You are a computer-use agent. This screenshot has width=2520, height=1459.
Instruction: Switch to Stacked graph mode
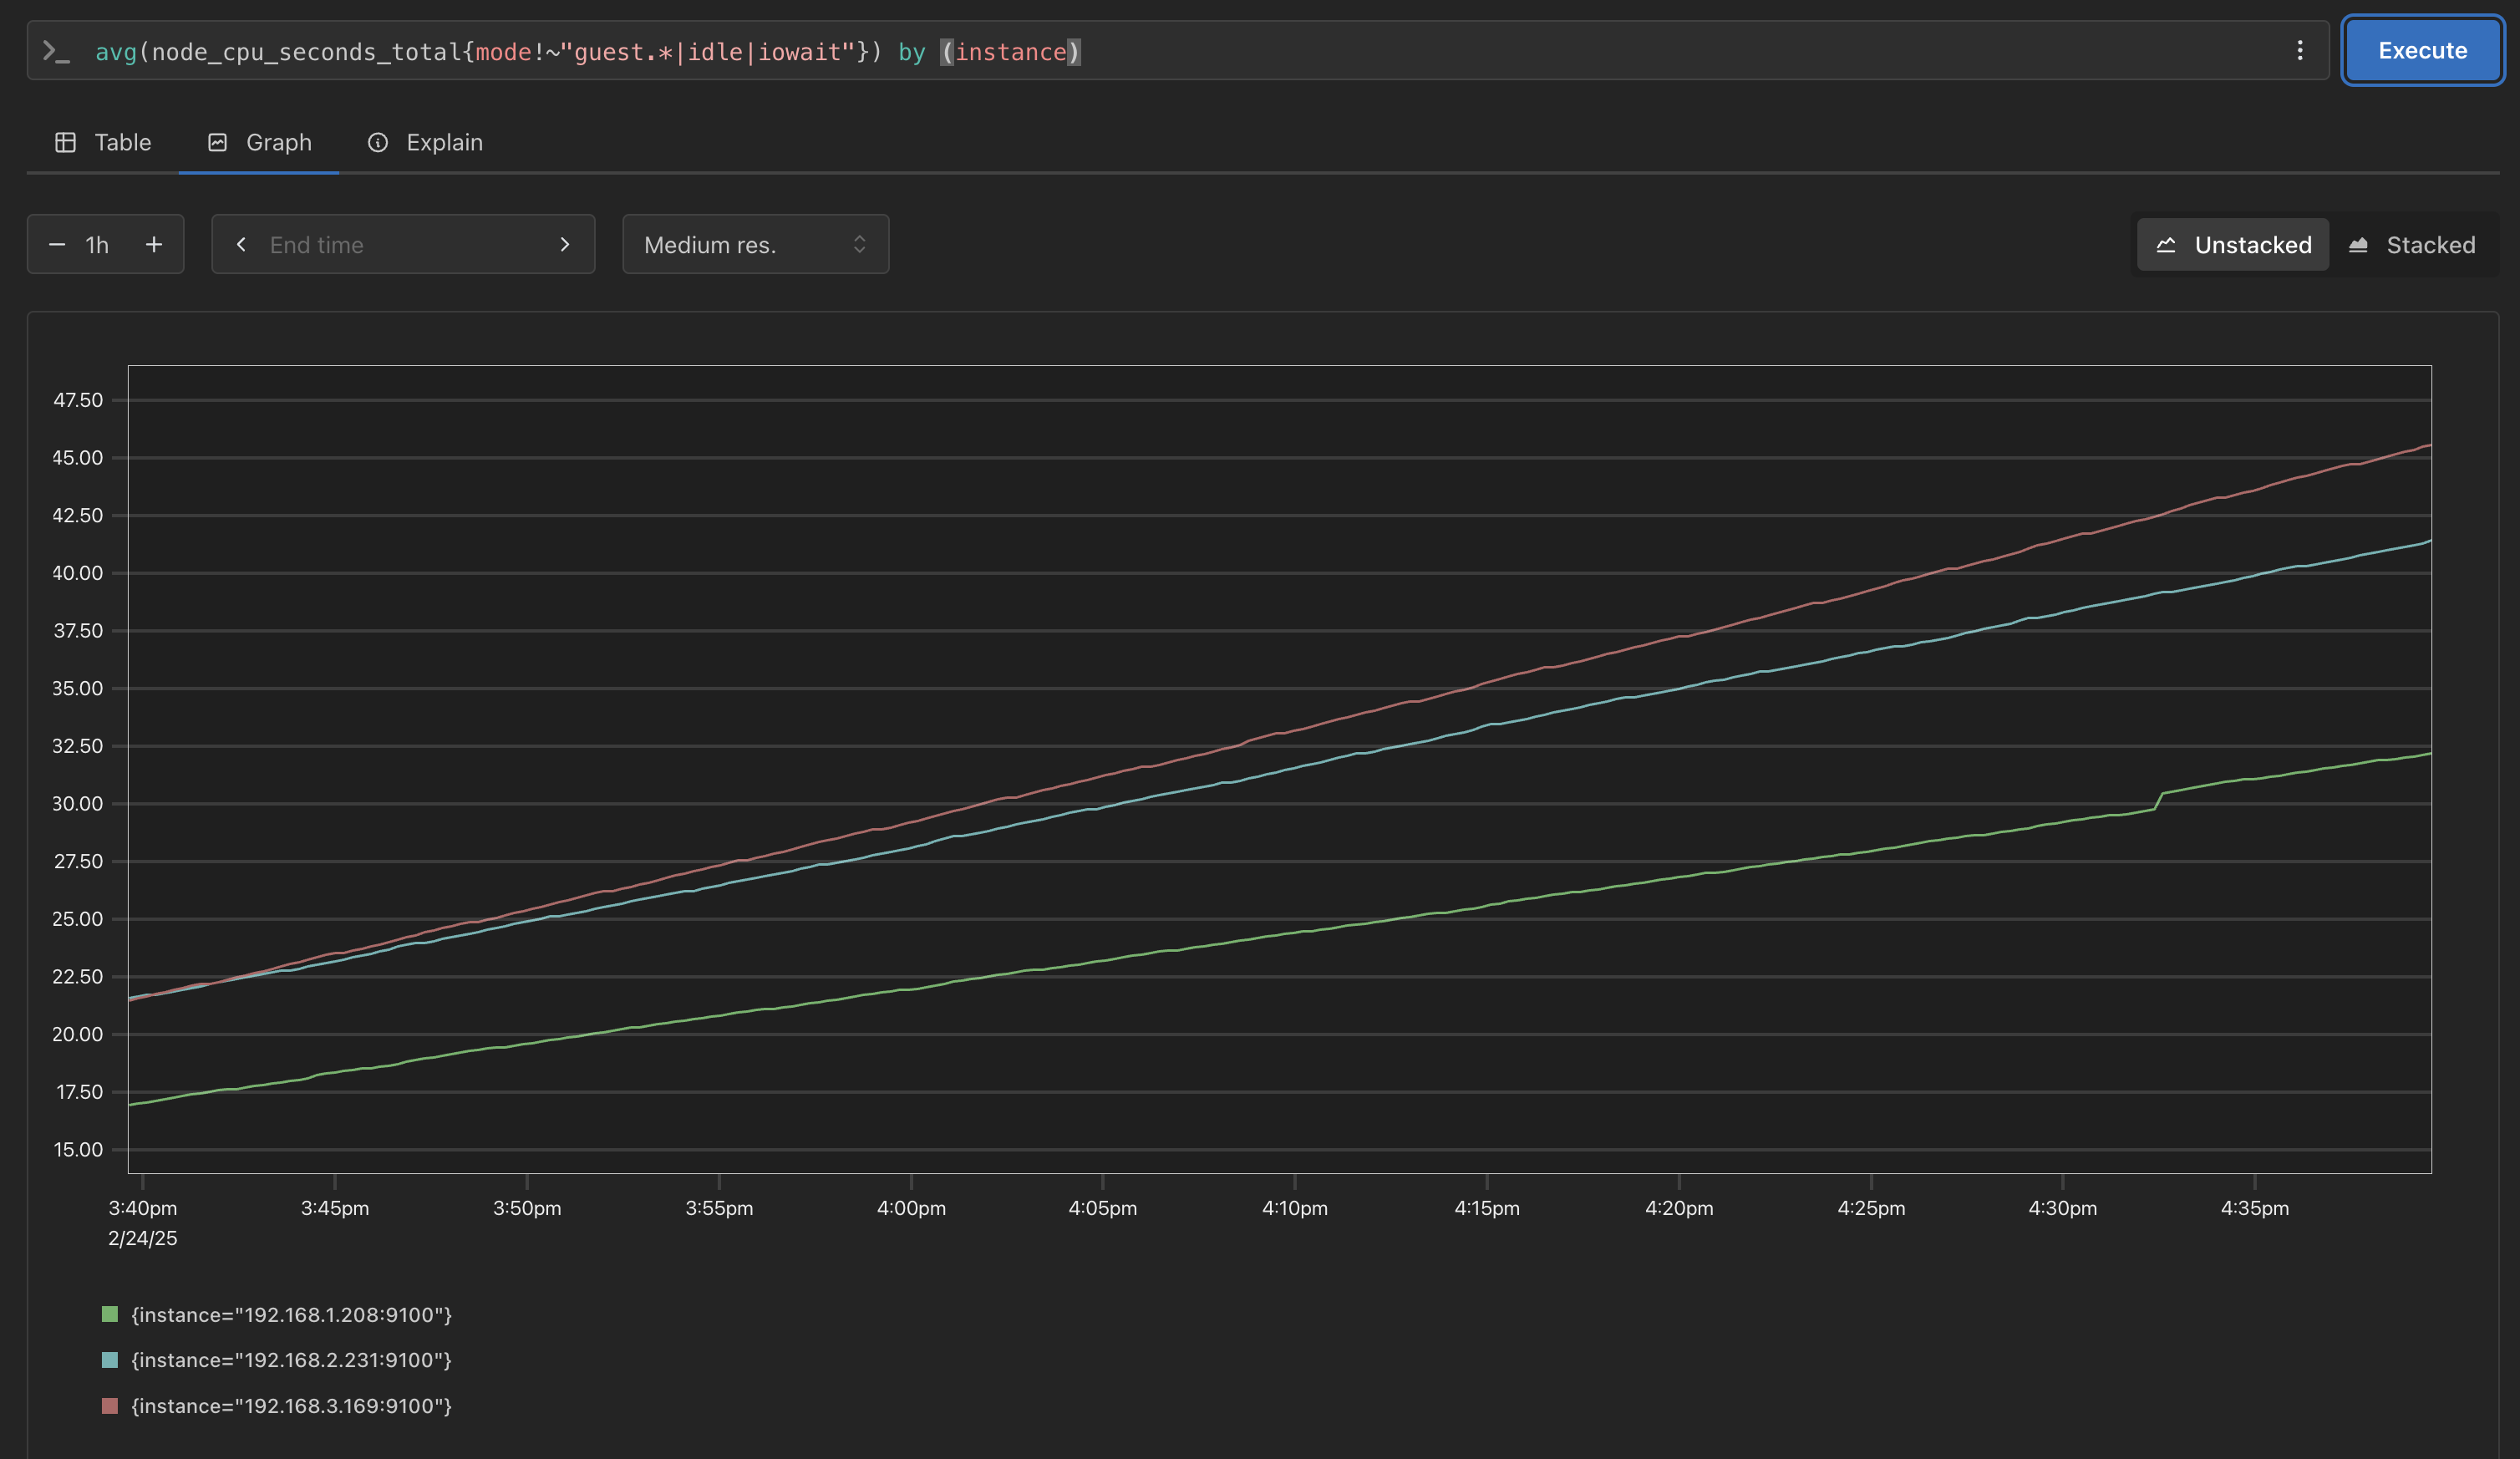point(2411,245)
